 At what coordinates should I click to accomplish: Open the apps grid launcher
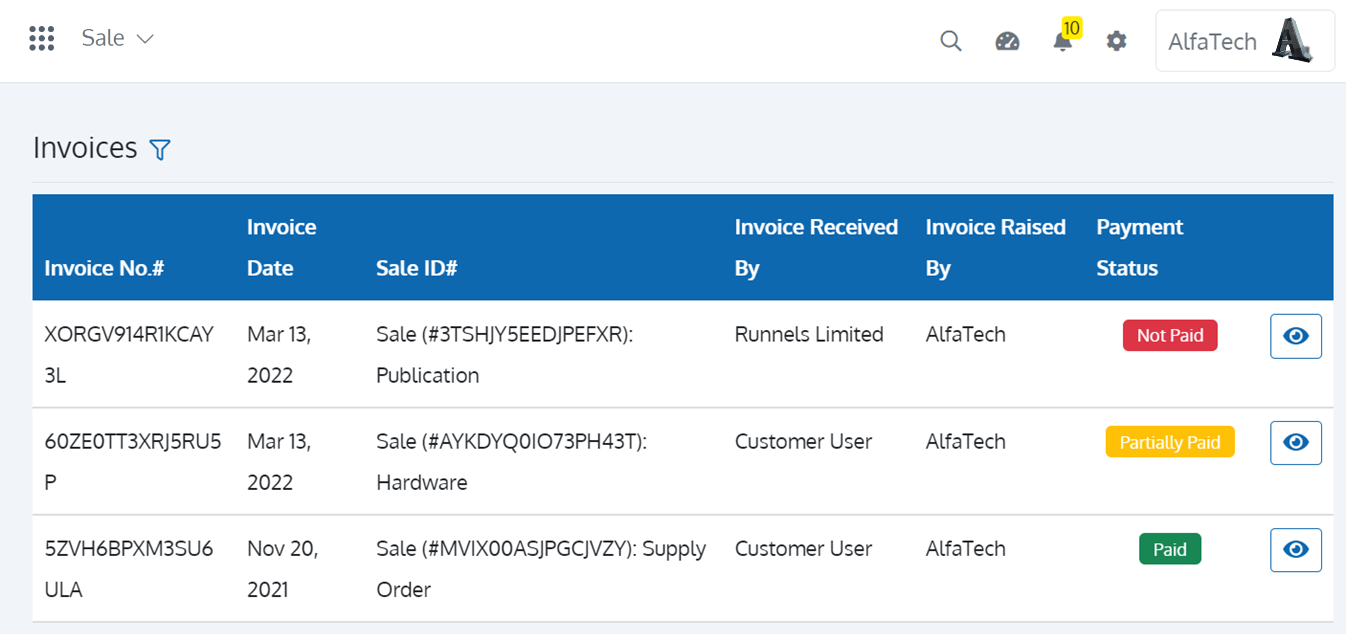click(41, 39)
